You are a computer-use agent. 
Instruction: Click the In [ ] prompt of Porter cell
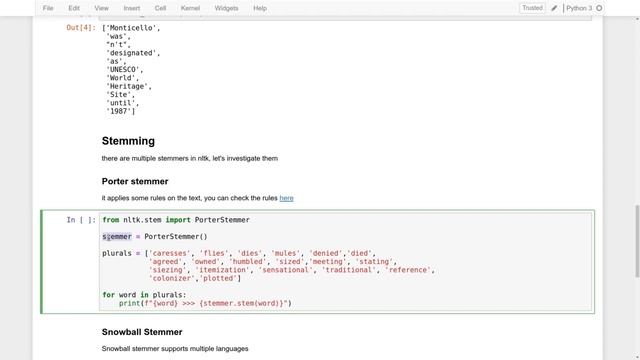click(x=81, y=220)
